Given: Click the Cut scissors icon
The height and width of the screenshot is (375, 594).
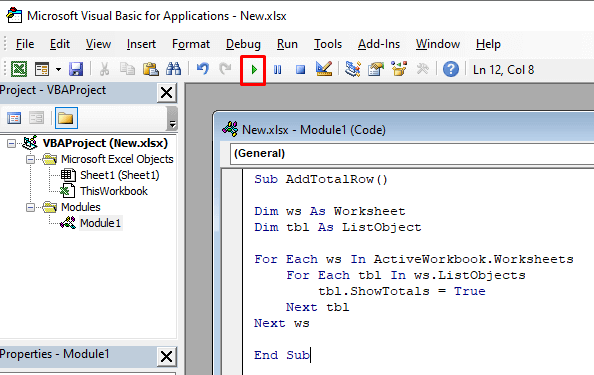Looking at the screenshot, I should pyautogui.click(x=104, y=69).
